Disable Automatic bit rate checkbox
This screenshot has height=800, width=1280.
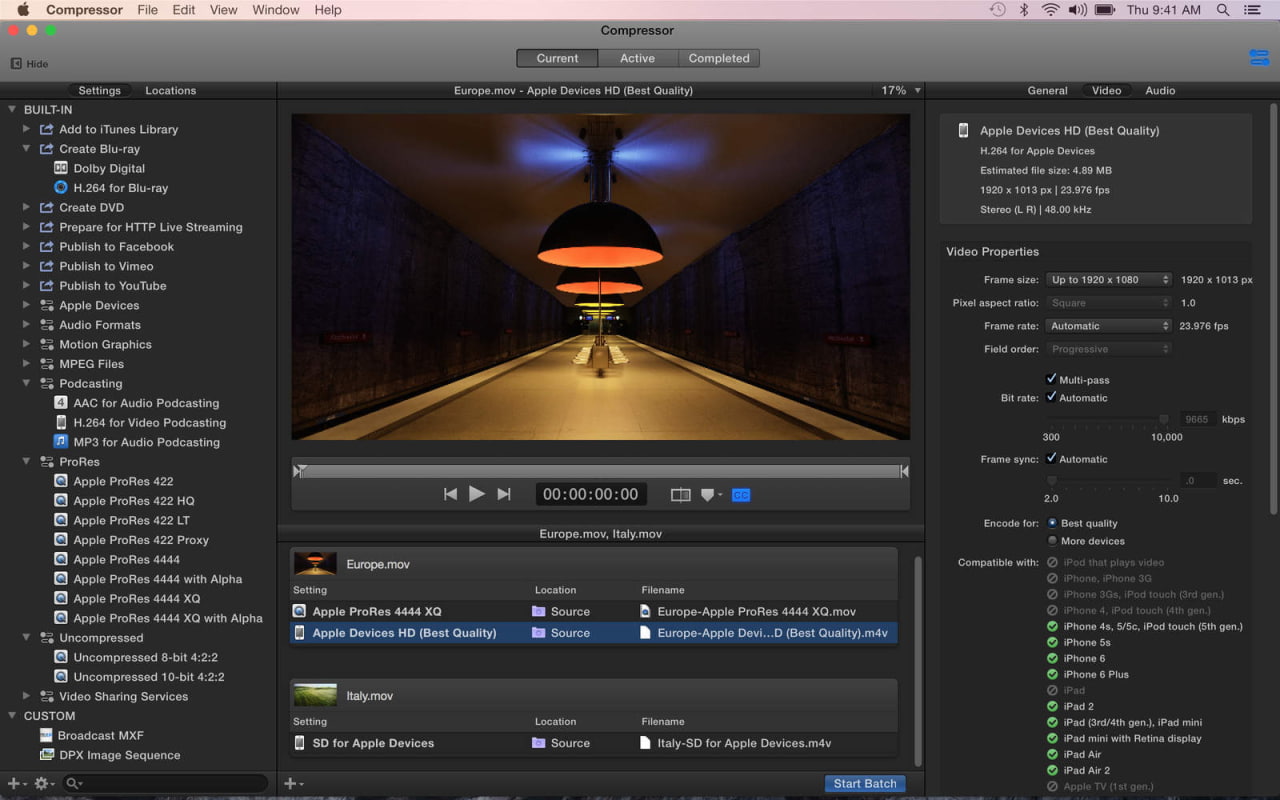(1051, 397)
